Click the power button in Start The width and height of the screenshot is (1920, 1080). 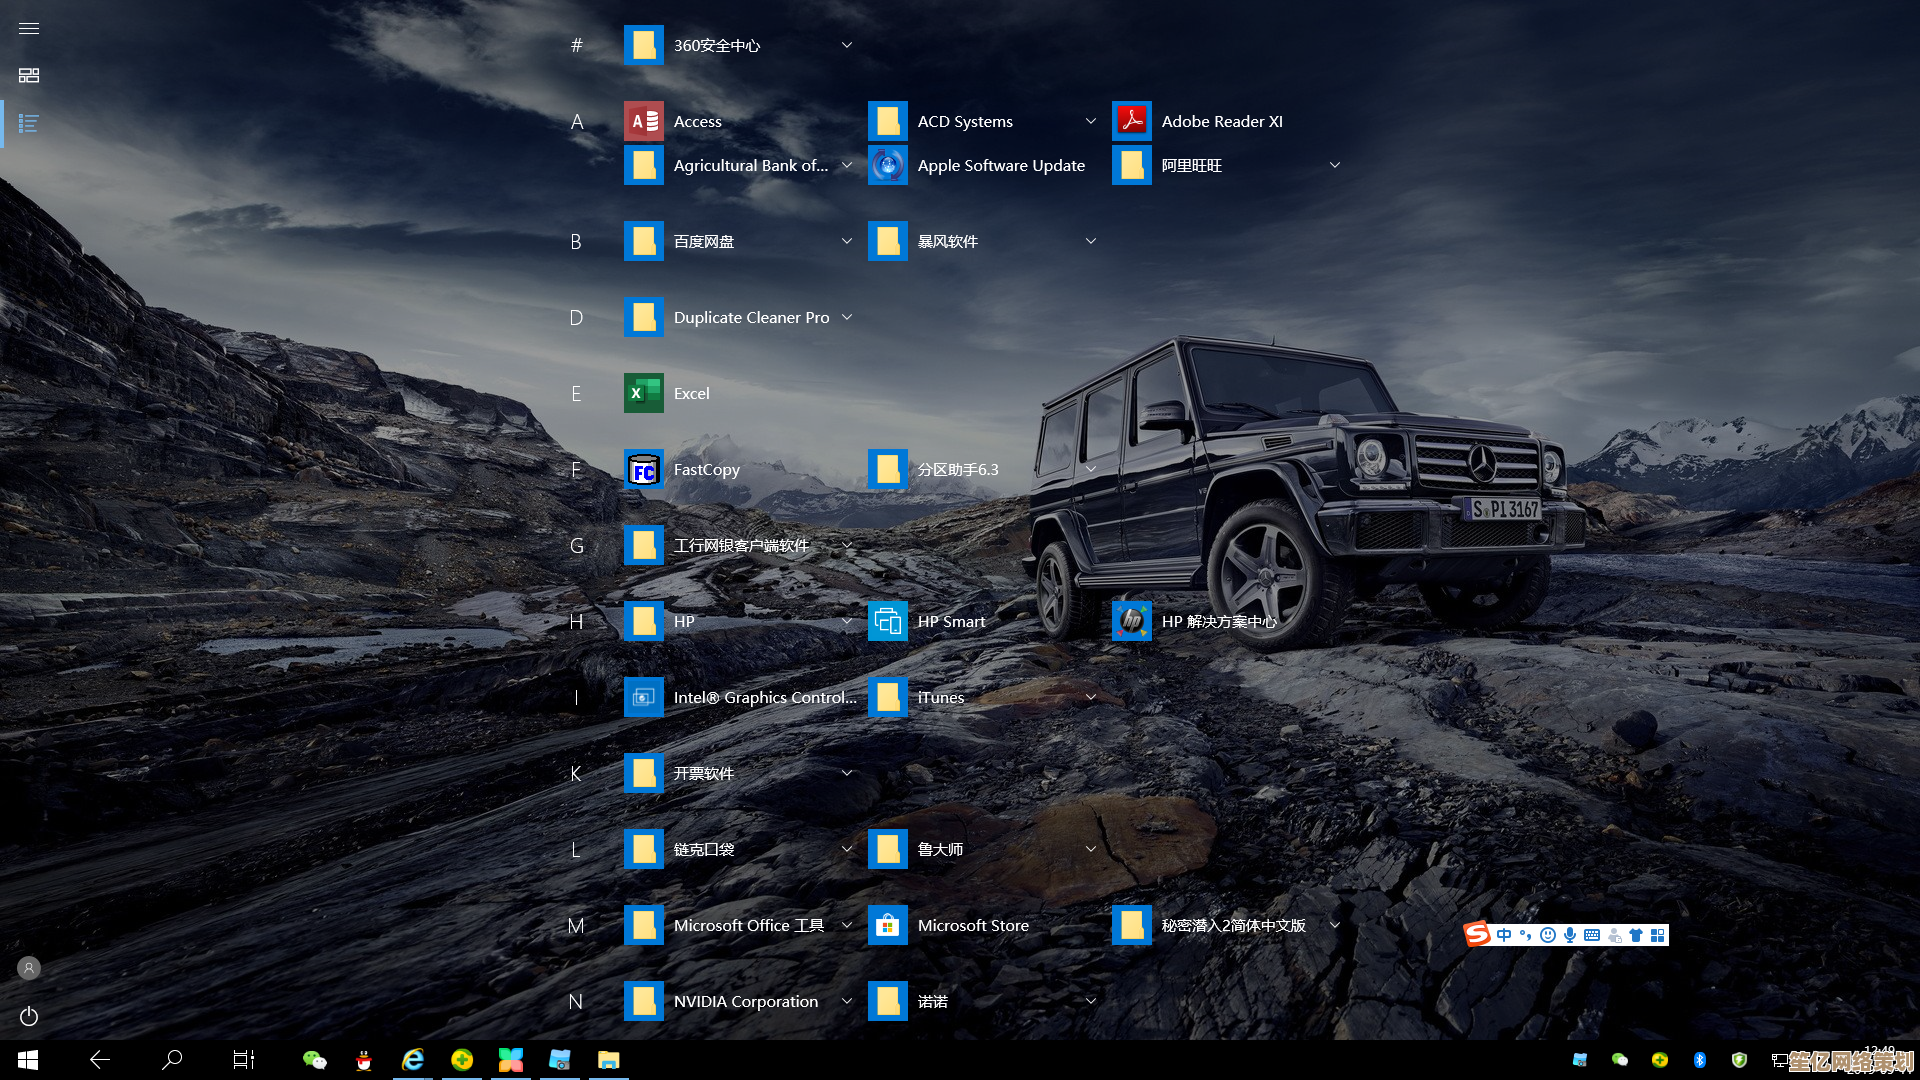pos(29,1016)
